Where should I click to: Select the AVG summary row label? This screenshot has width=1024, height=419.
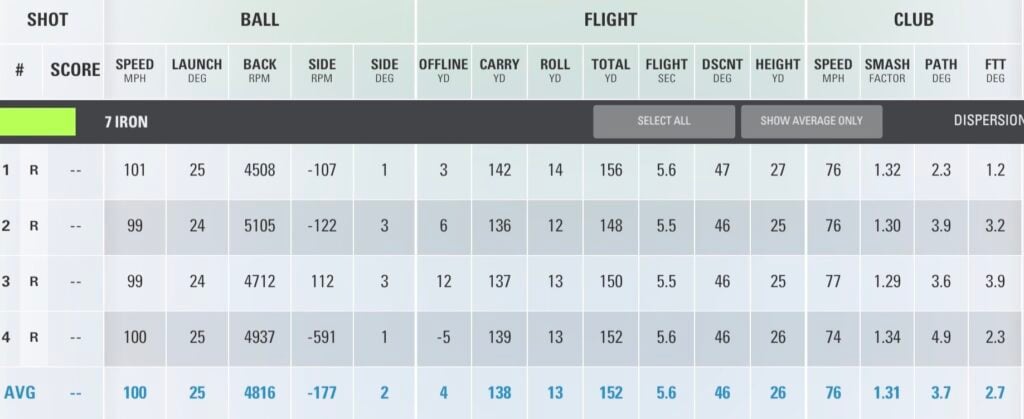click(x=19, y=393)
